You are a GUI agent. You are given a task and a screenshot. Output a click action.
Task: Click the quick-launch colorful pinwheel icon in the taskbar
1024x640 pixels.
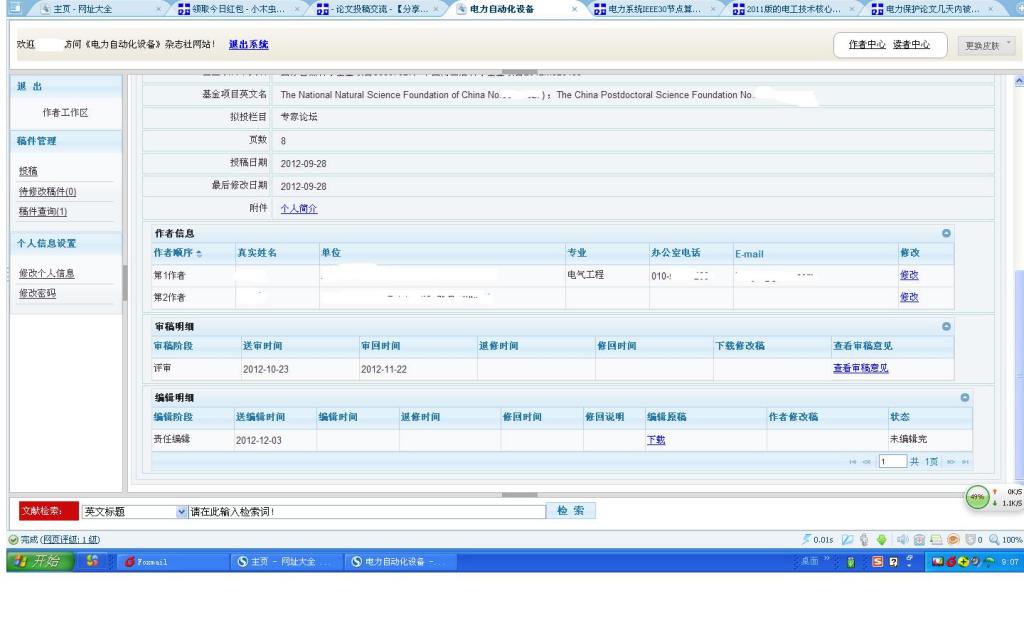[x=92, y=561]
